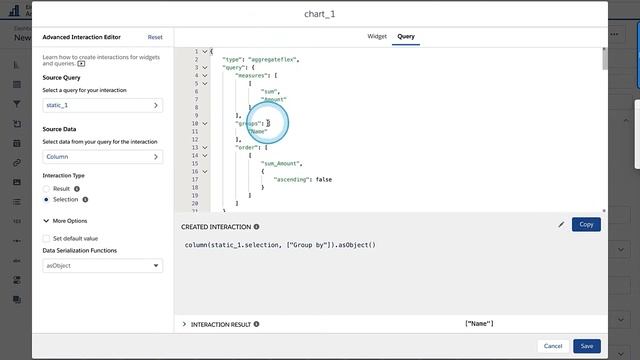
Task: Add a chart widget from the dashboard sidebar
Action: point(17,65)
